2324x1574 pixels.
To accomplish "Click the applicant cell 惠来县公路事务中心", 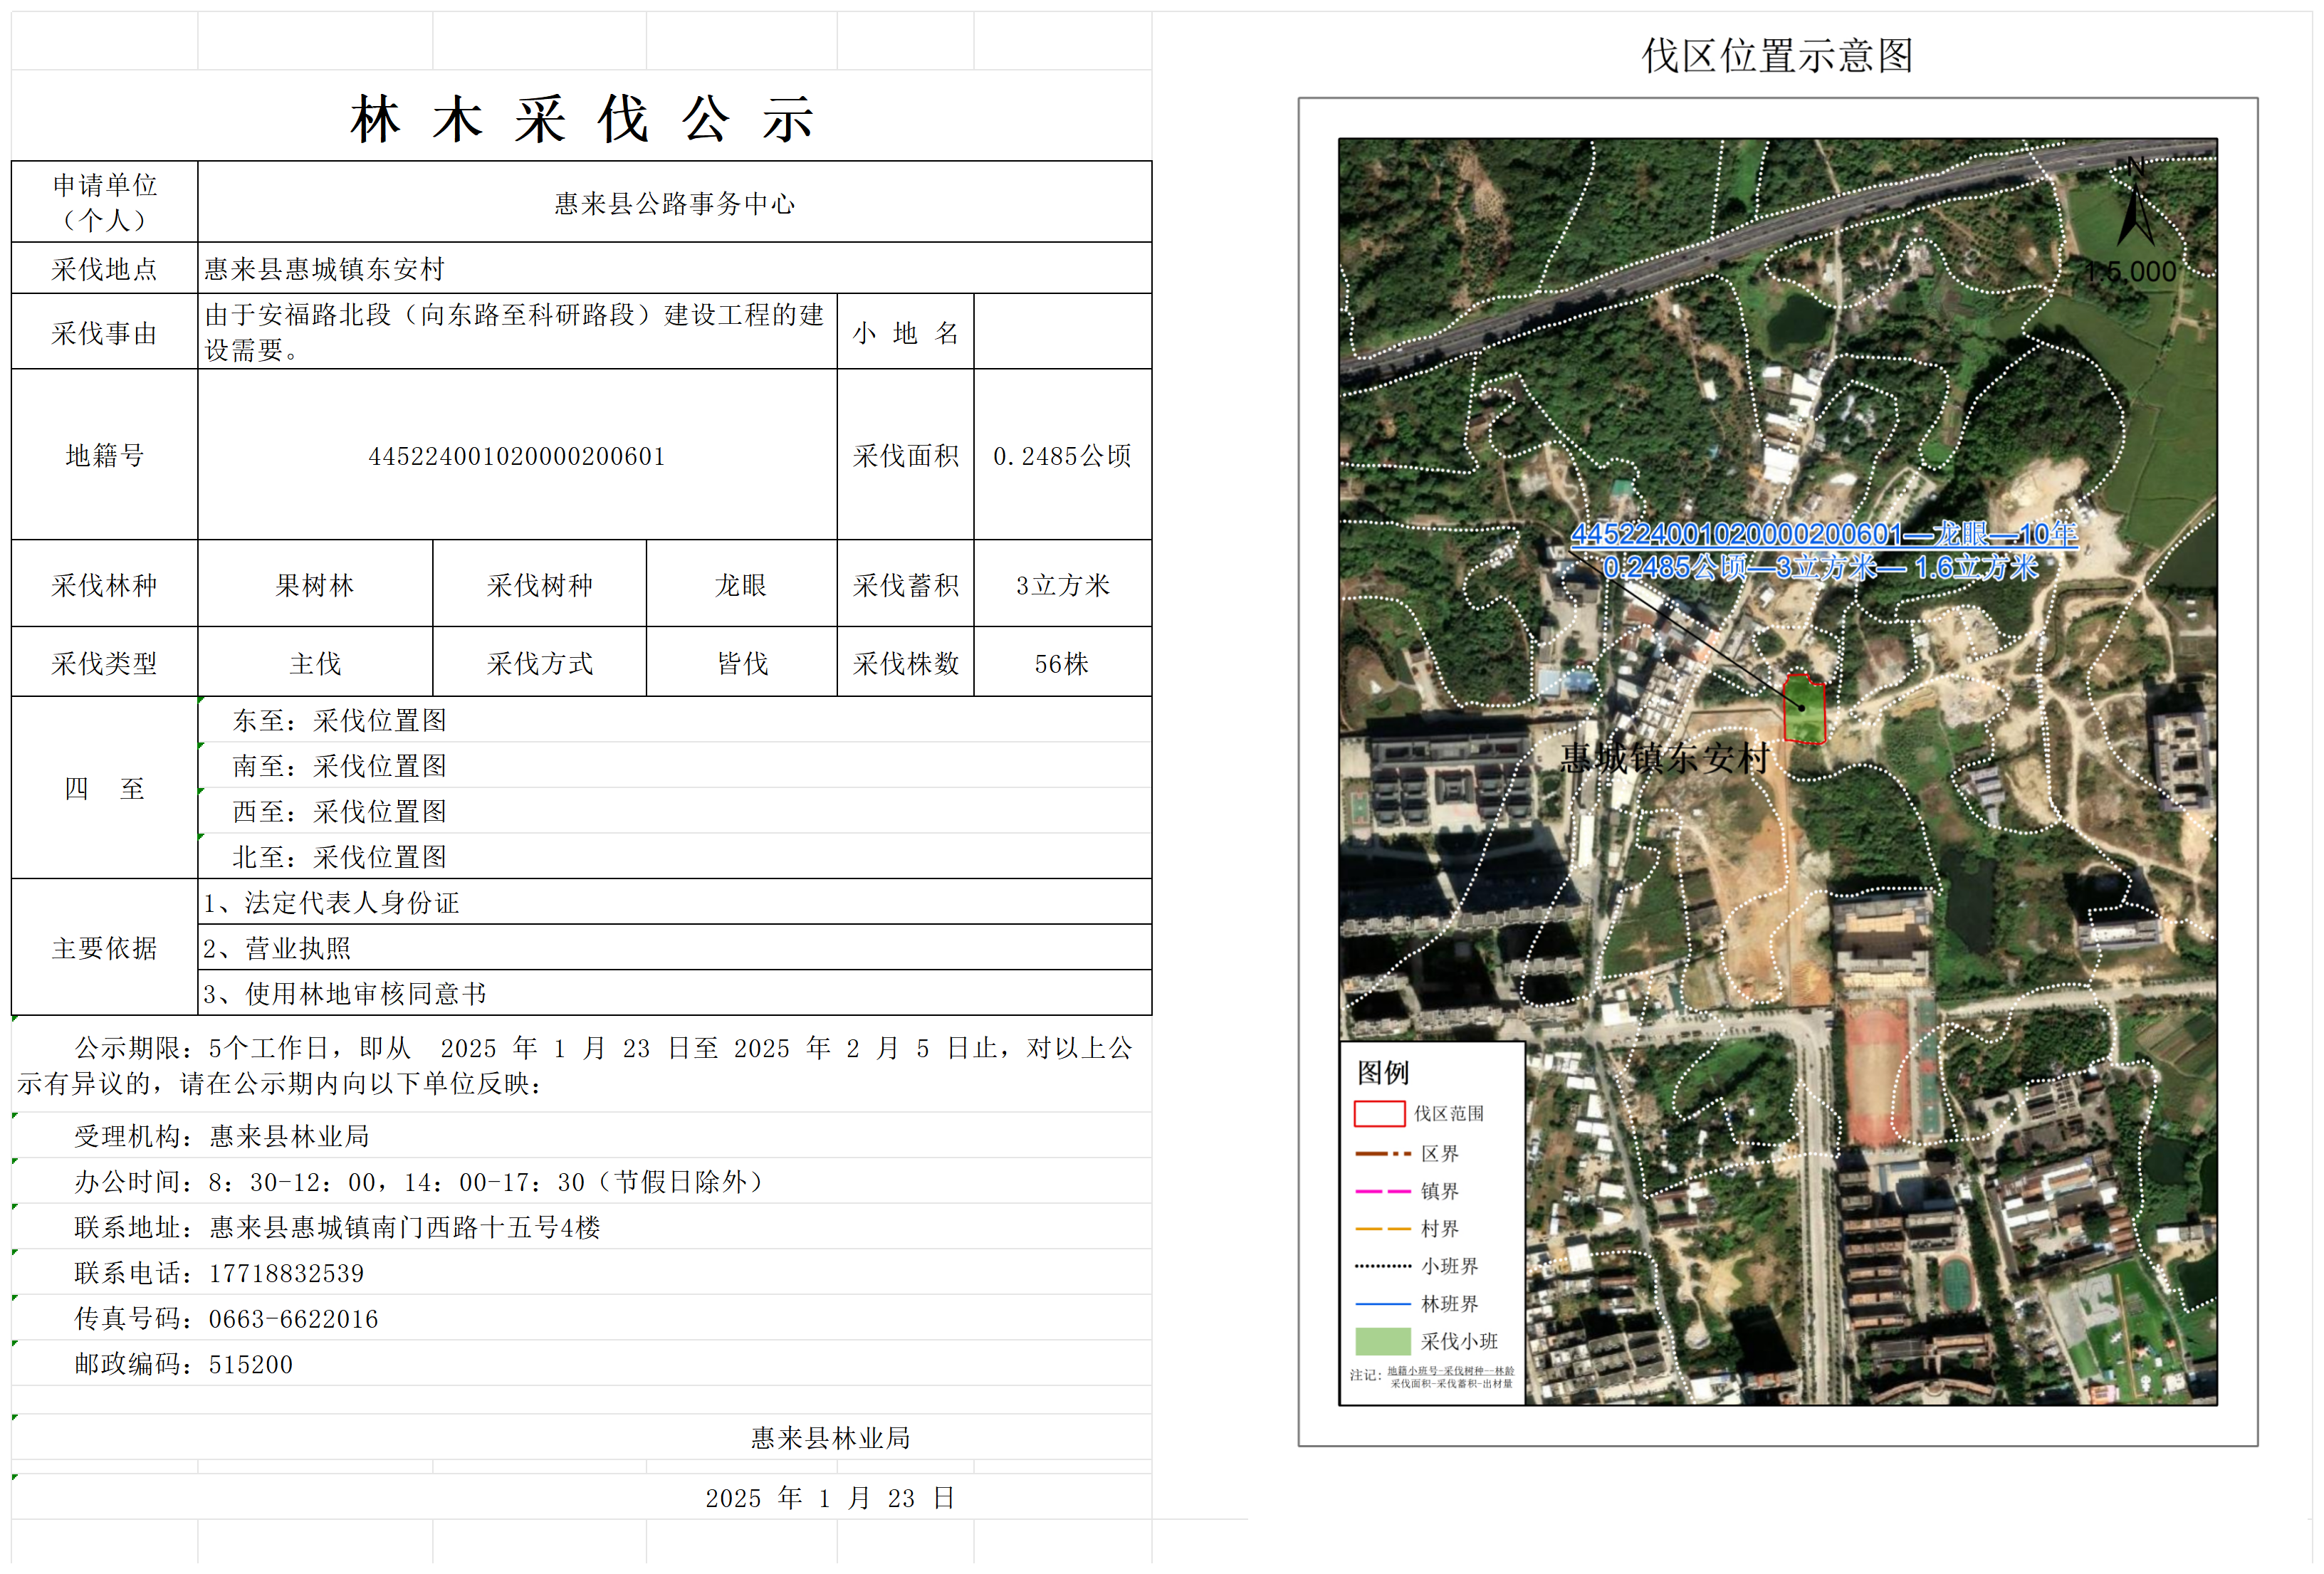I will pyautogui.click(x=674, y=203).
